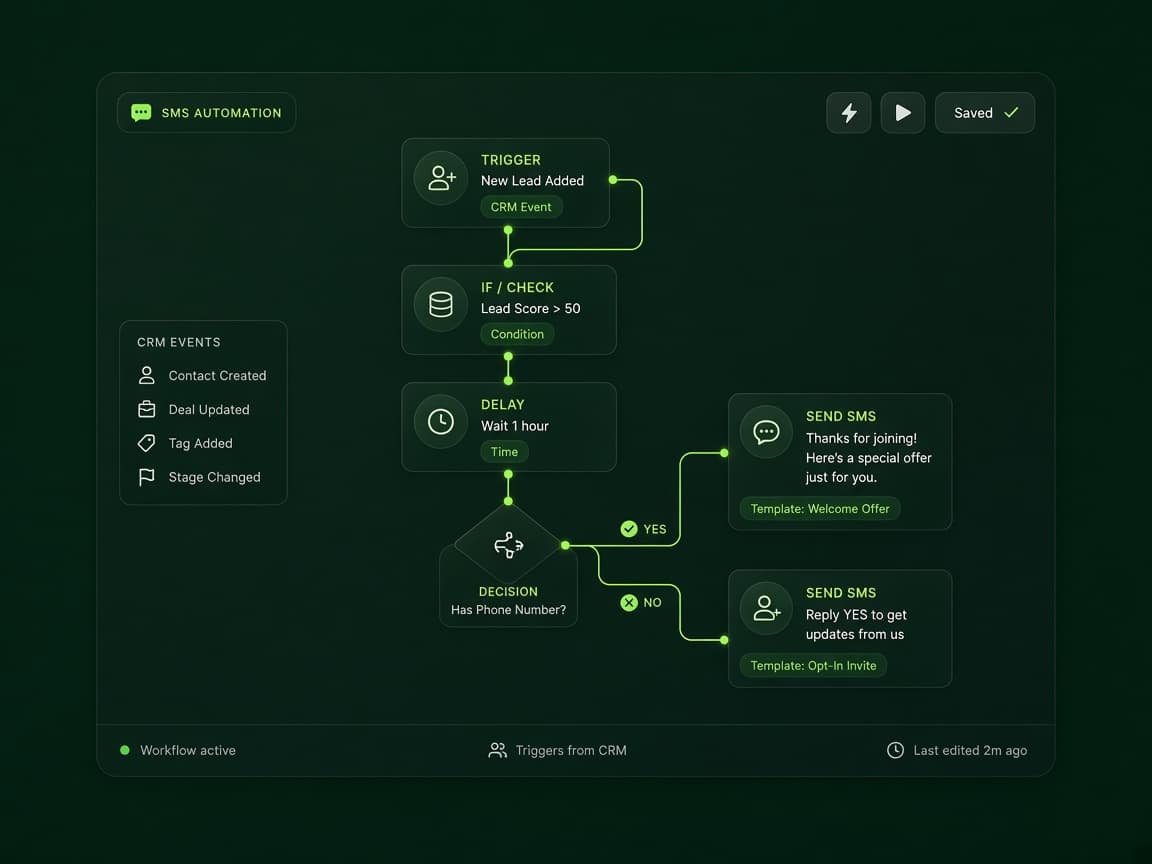Screen dimensions: 1152x864
Task: Open the SMS Automation title badge
Action: pyautogui.click(x=206, y=112)
